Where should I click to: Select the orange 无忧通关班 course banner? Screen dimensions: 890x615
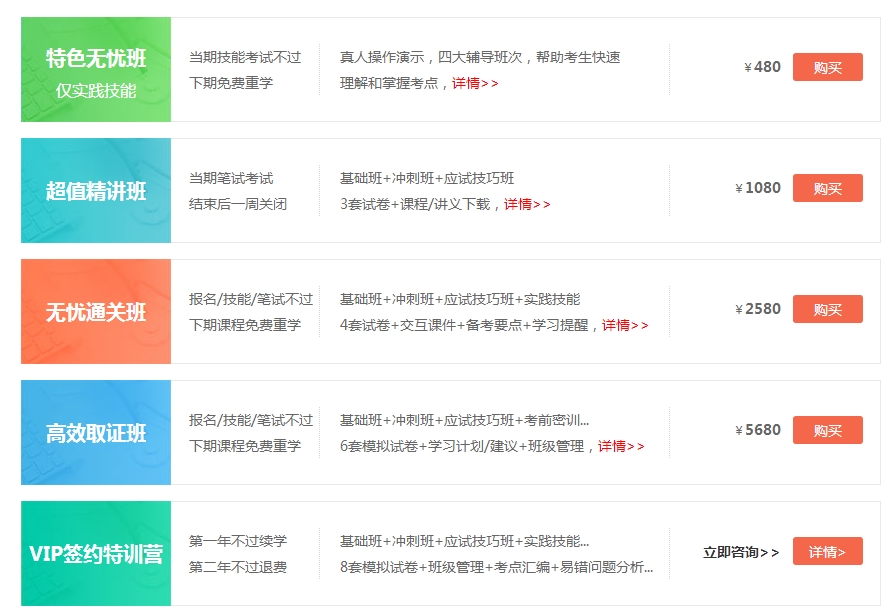pyautogui.click(x=96, y=312)
